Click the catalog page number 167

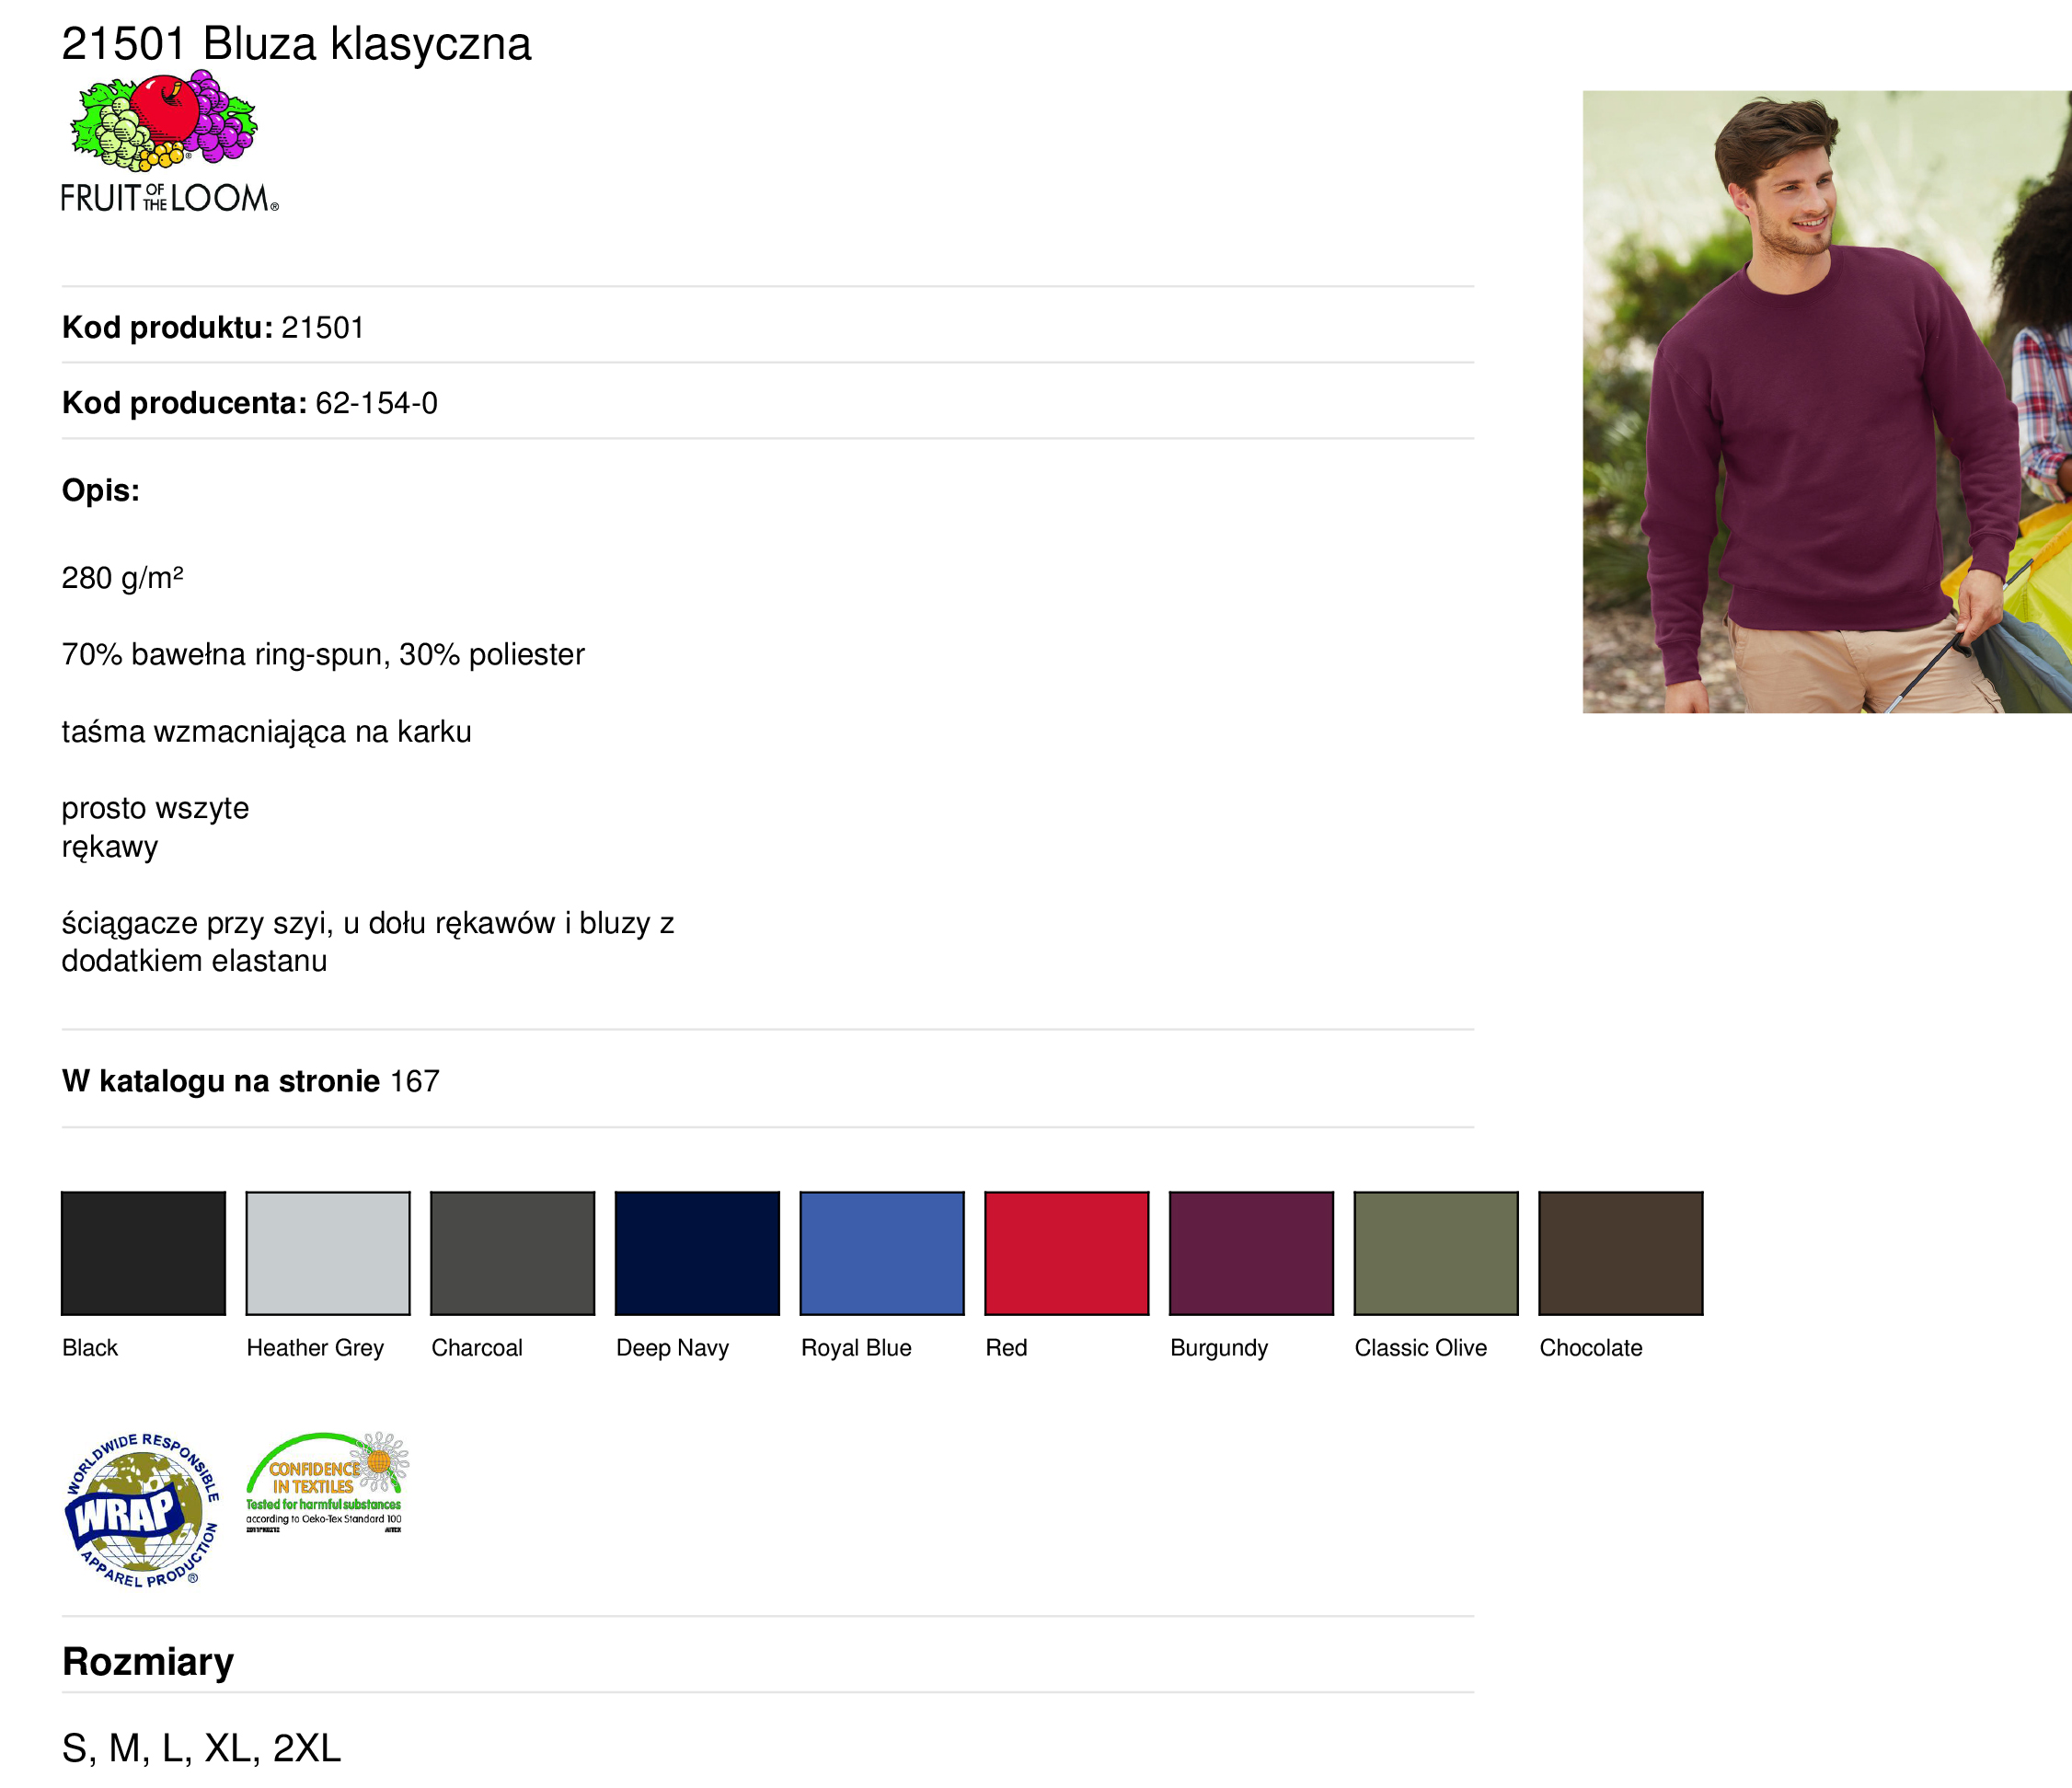415,1081
